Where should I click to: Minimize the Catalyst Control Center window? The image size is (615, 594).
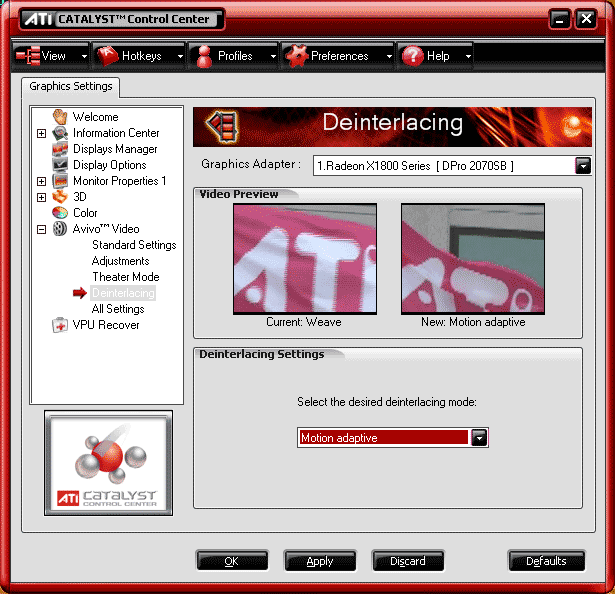pyautogui.click(x=560, y=19)
